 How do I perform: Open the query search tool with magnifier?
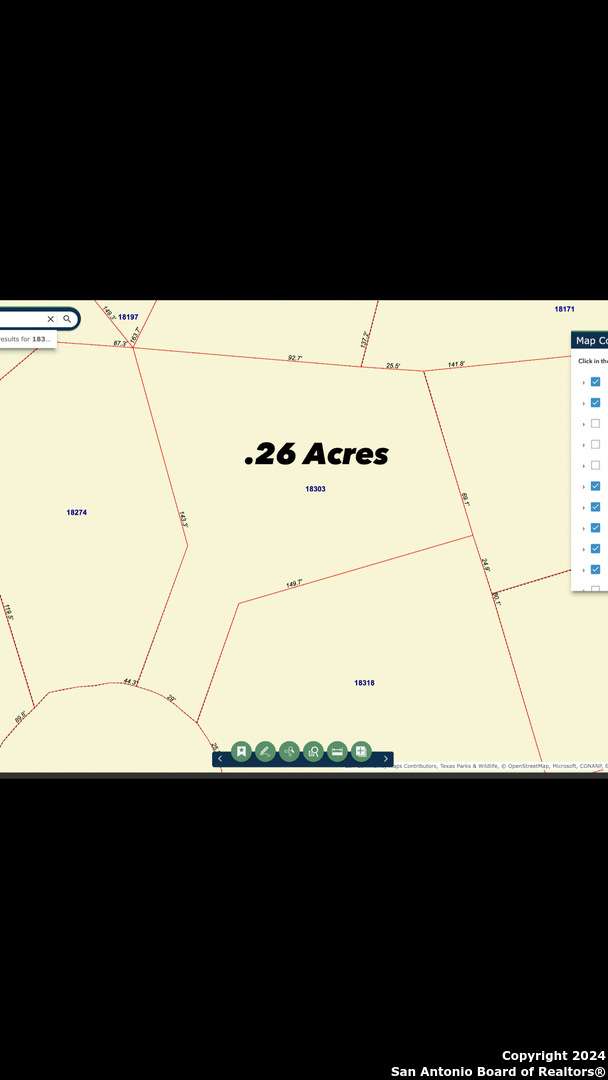click(313, 752)
